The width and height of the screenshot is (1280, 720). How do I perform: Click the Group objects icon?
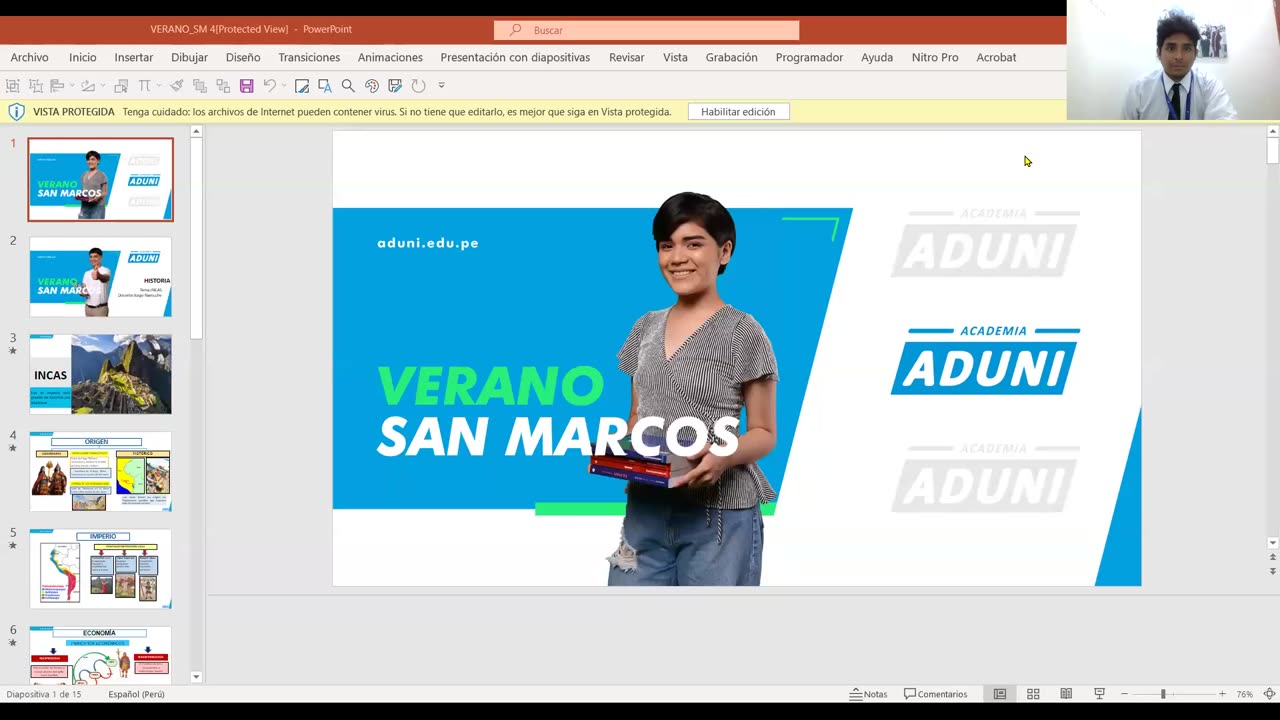pyautogui.click(x=13, y=86)
